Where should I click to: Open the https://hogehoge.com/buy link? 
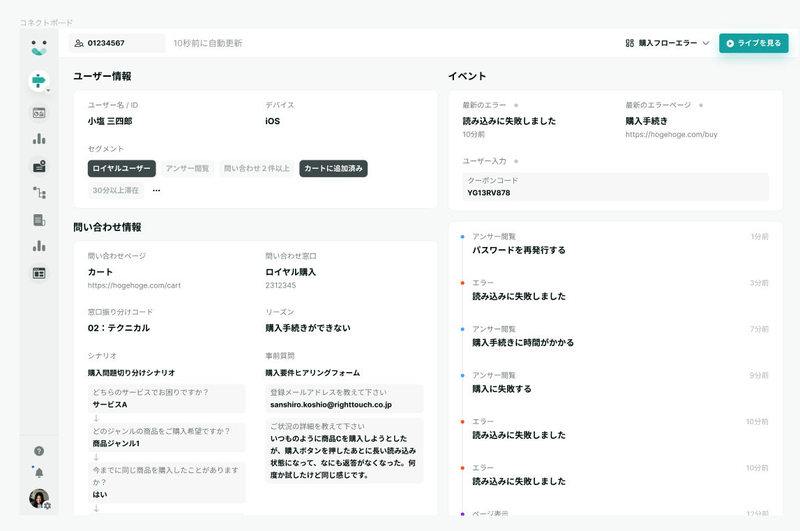pyautogui.click(x=671, y=135)
